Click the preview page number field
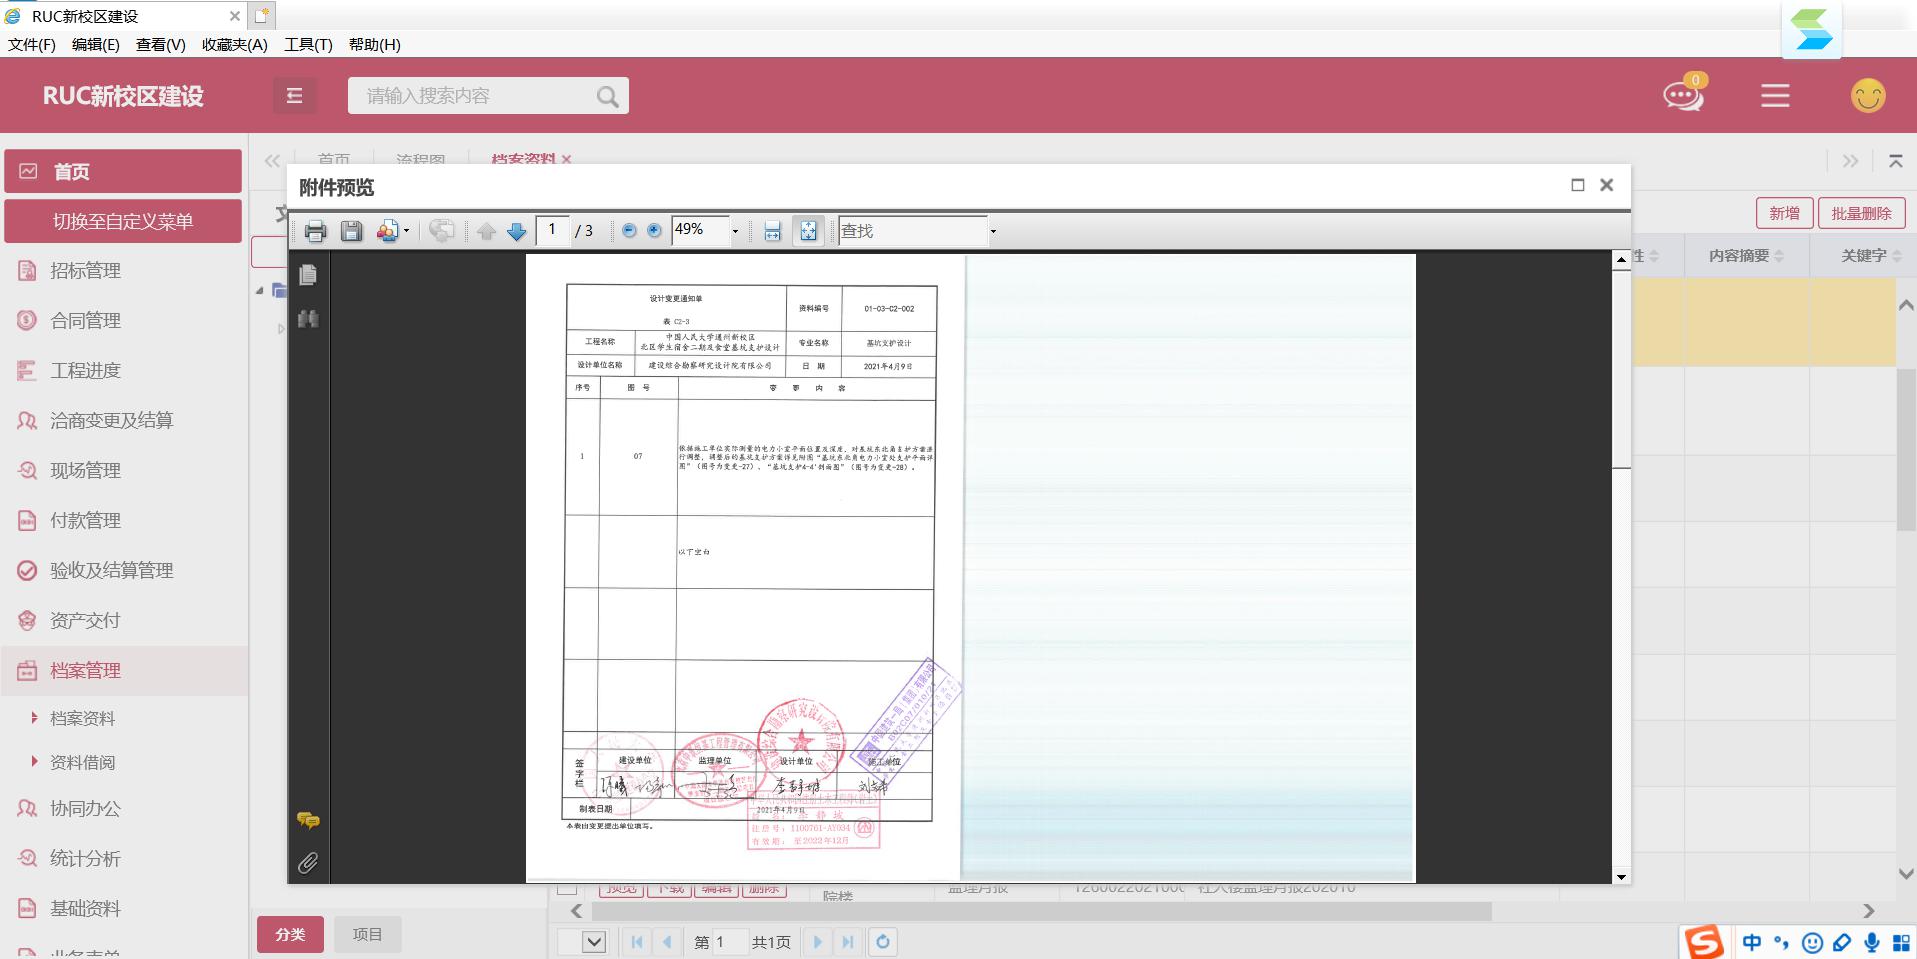This screenshot has width=1917, height=959. click(x=552, y=230)
